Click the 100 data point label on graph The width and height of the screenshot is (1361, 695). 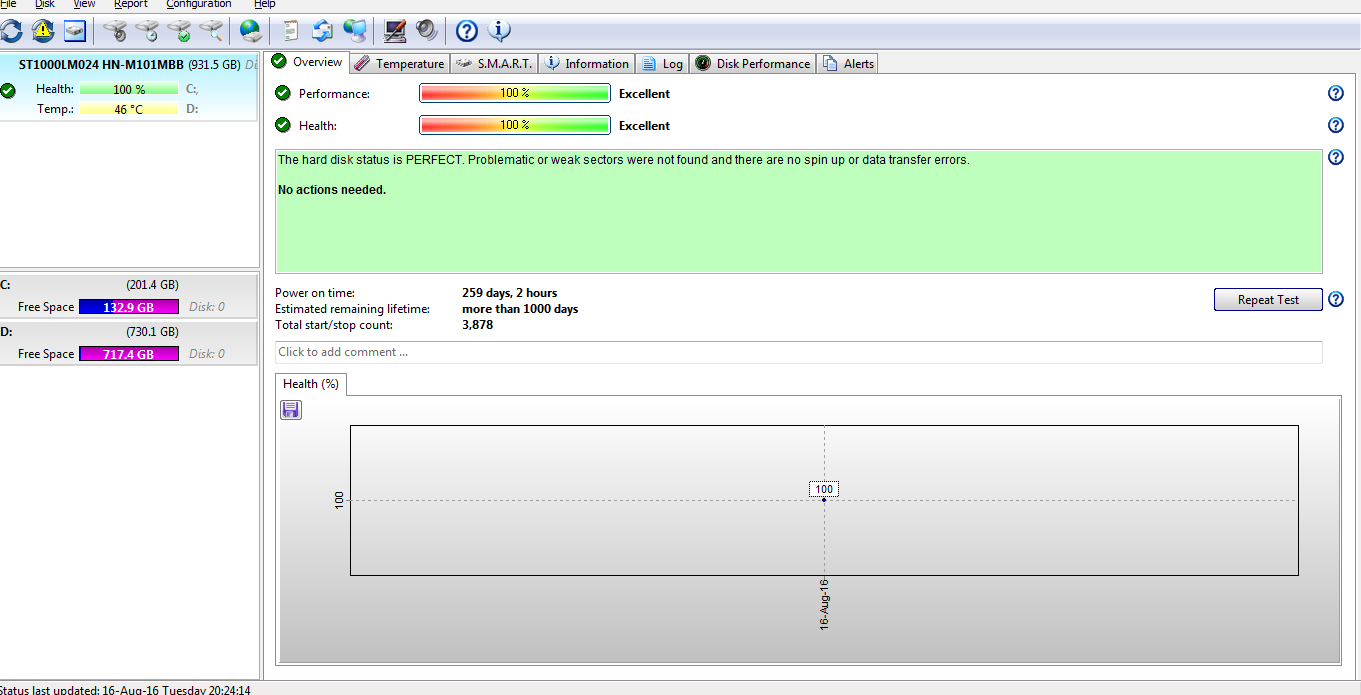coord(824,489)
